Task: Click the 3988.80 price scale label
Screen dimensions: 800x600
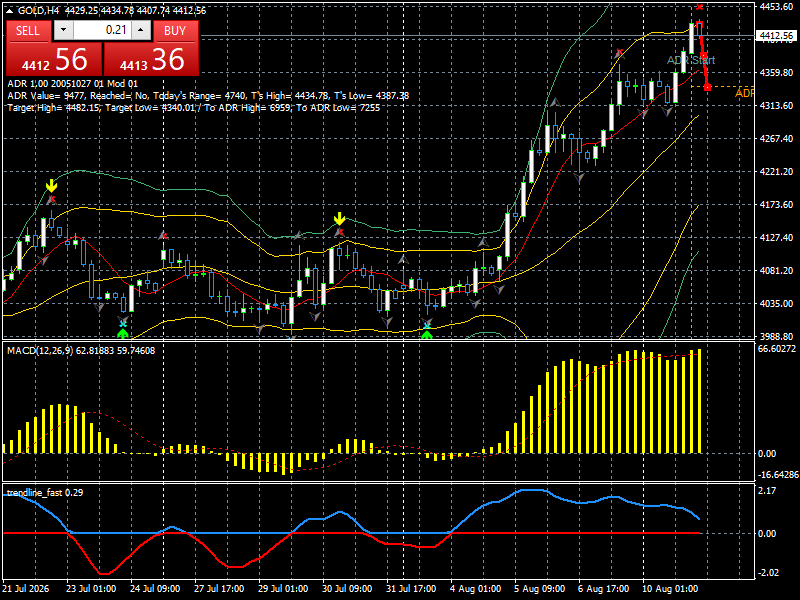Action: pos(776,337)
